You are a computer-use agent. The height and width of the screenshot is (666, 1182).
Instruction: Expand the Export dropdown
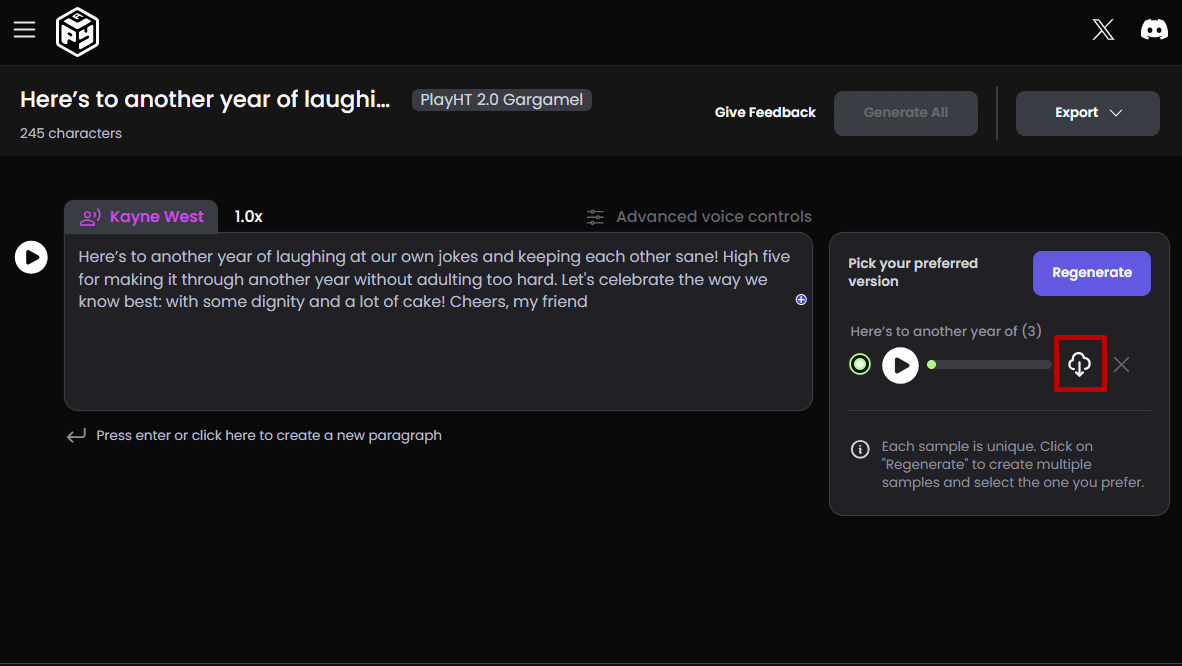click(x=1087, y=113)
